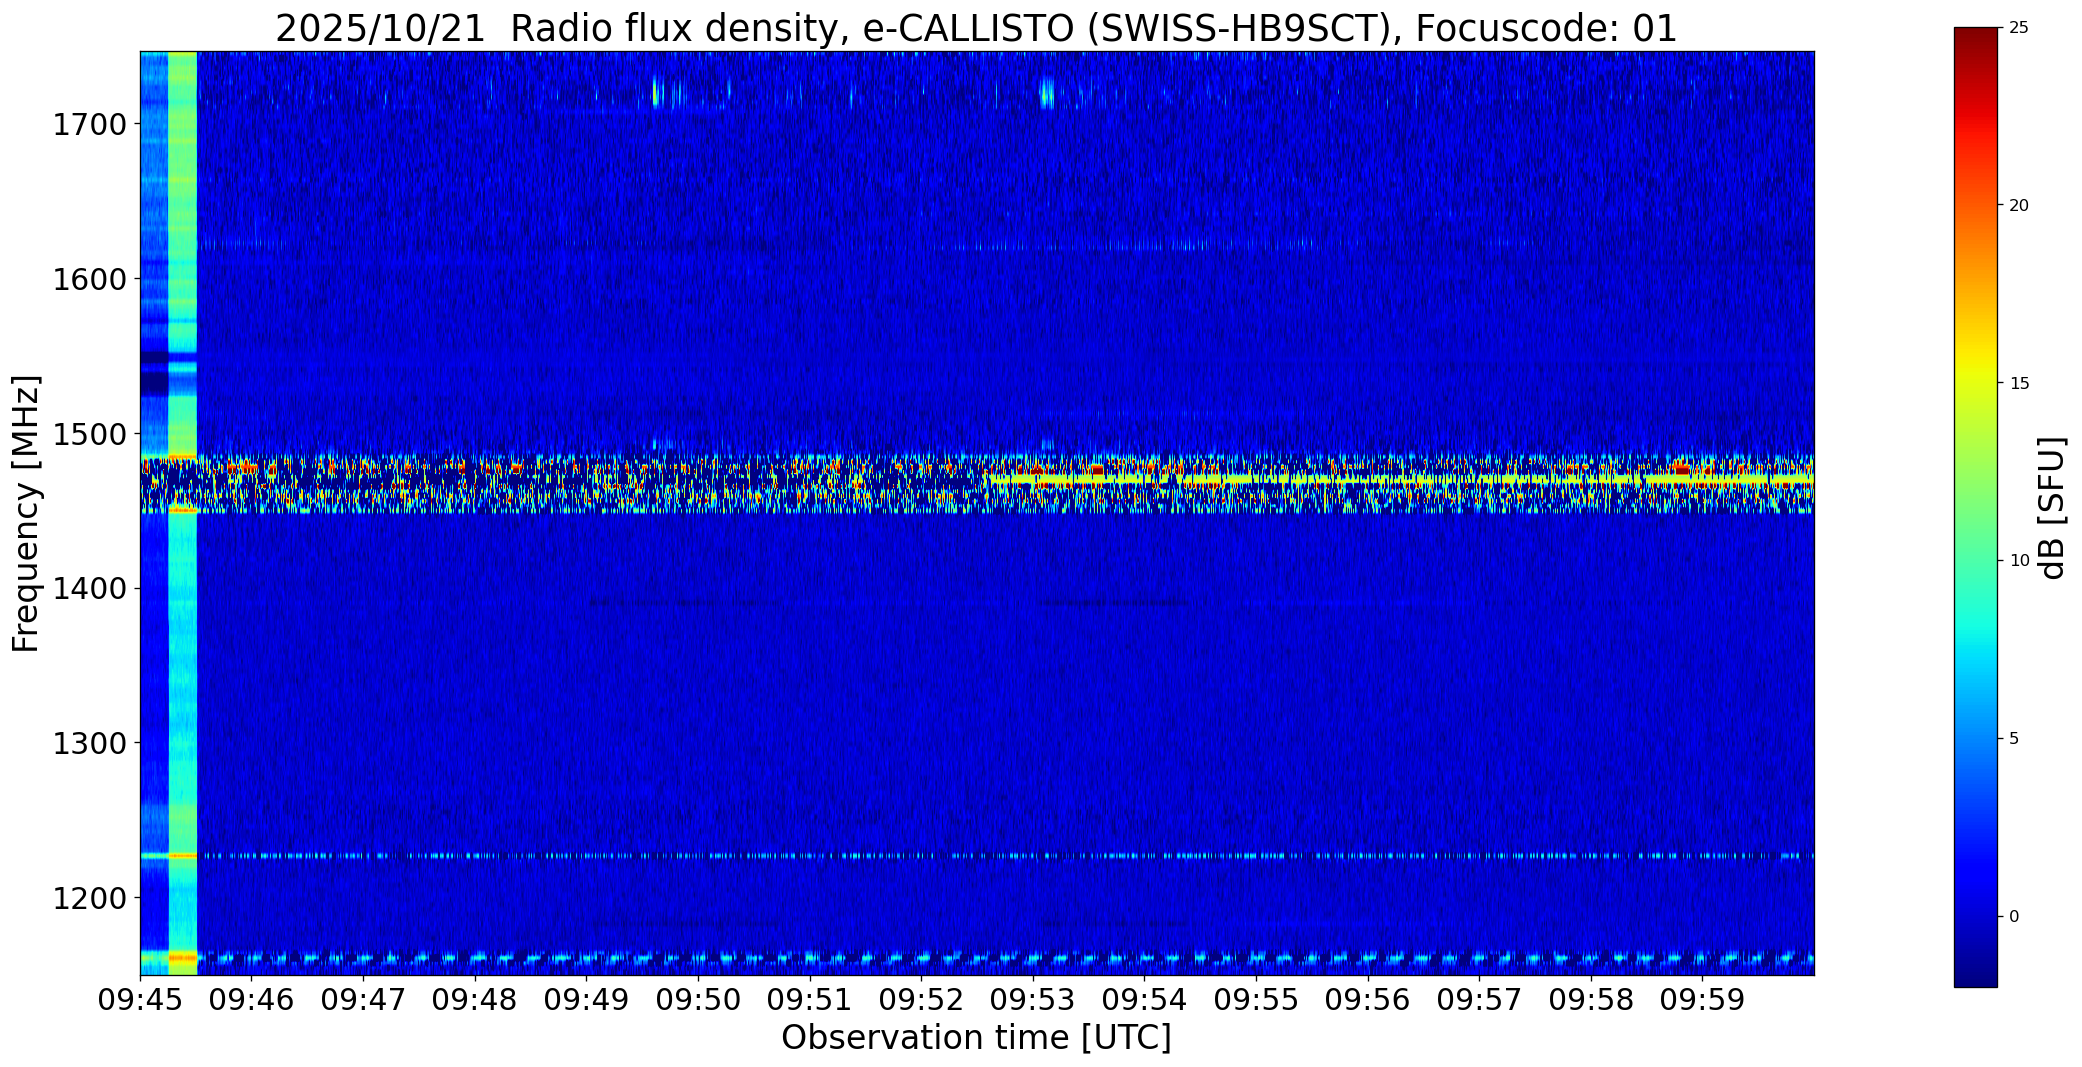Click the 09:58 time tick label
The height and width of the screenshot is (1067, 2082).
(1591, 999)
